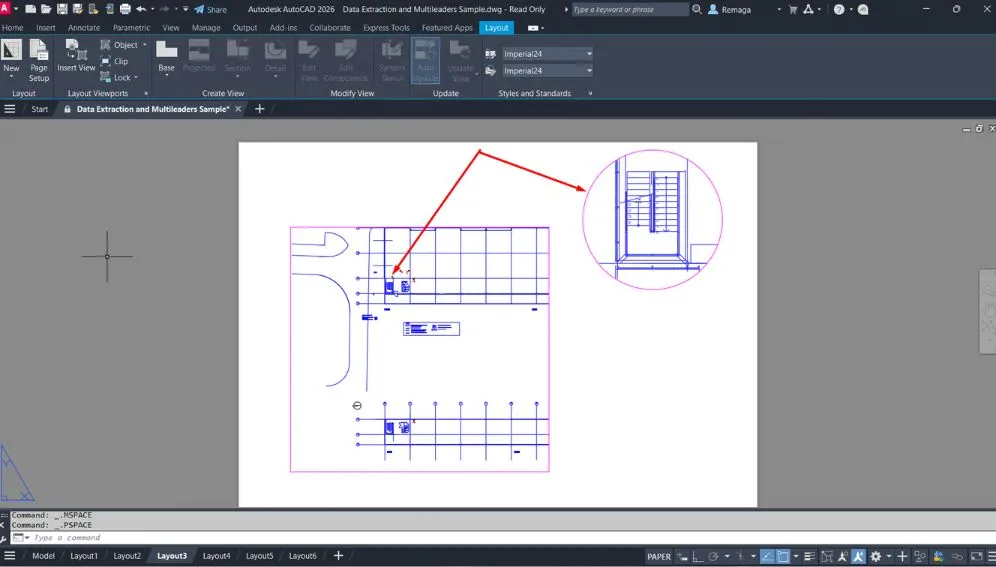This screenshot has width=996, height=567.
Task: Click the Undo arrow icon
Action: [x=141, y=10]
